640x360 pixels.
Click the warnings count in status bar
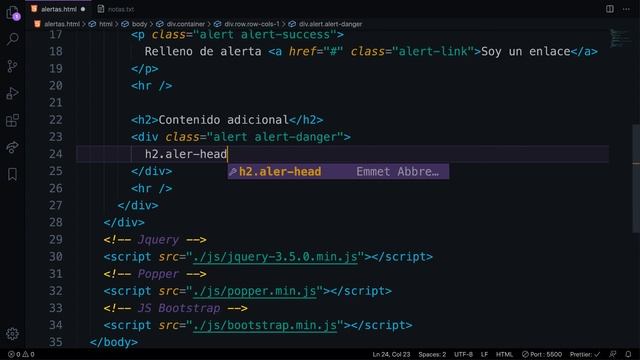(28, 354)
